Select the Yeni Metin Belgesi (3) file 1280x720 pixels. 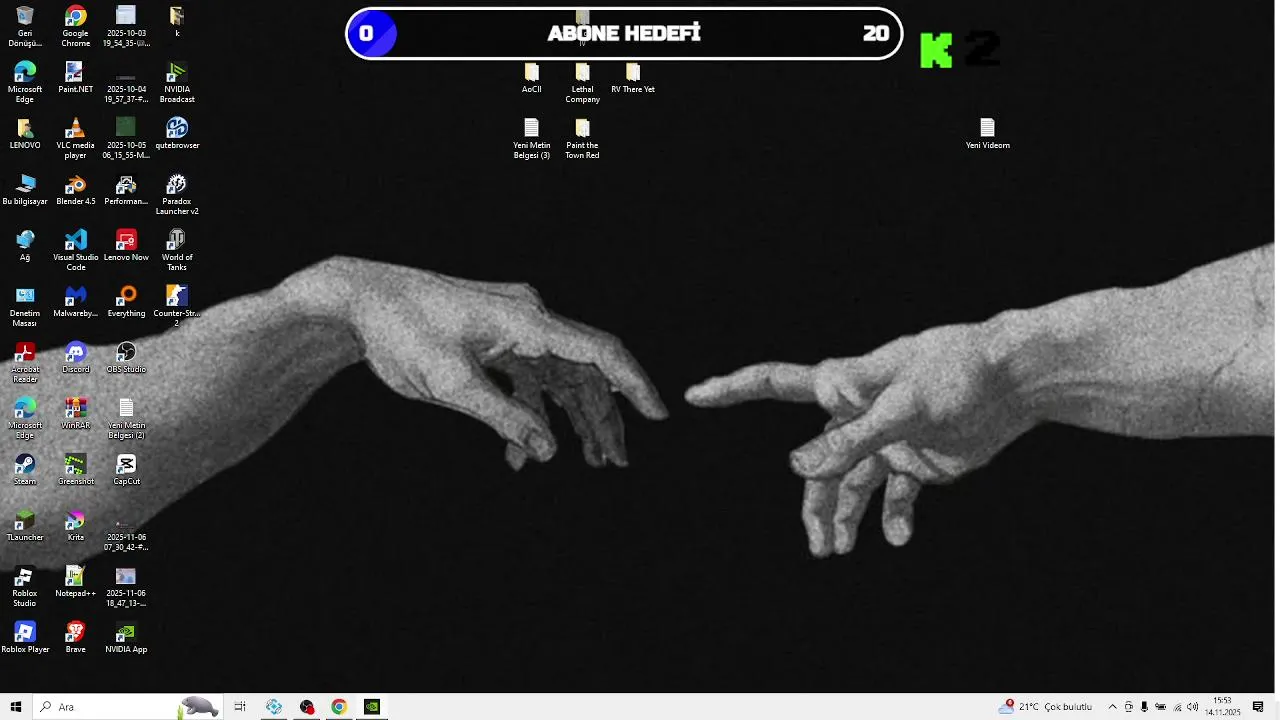532,139
